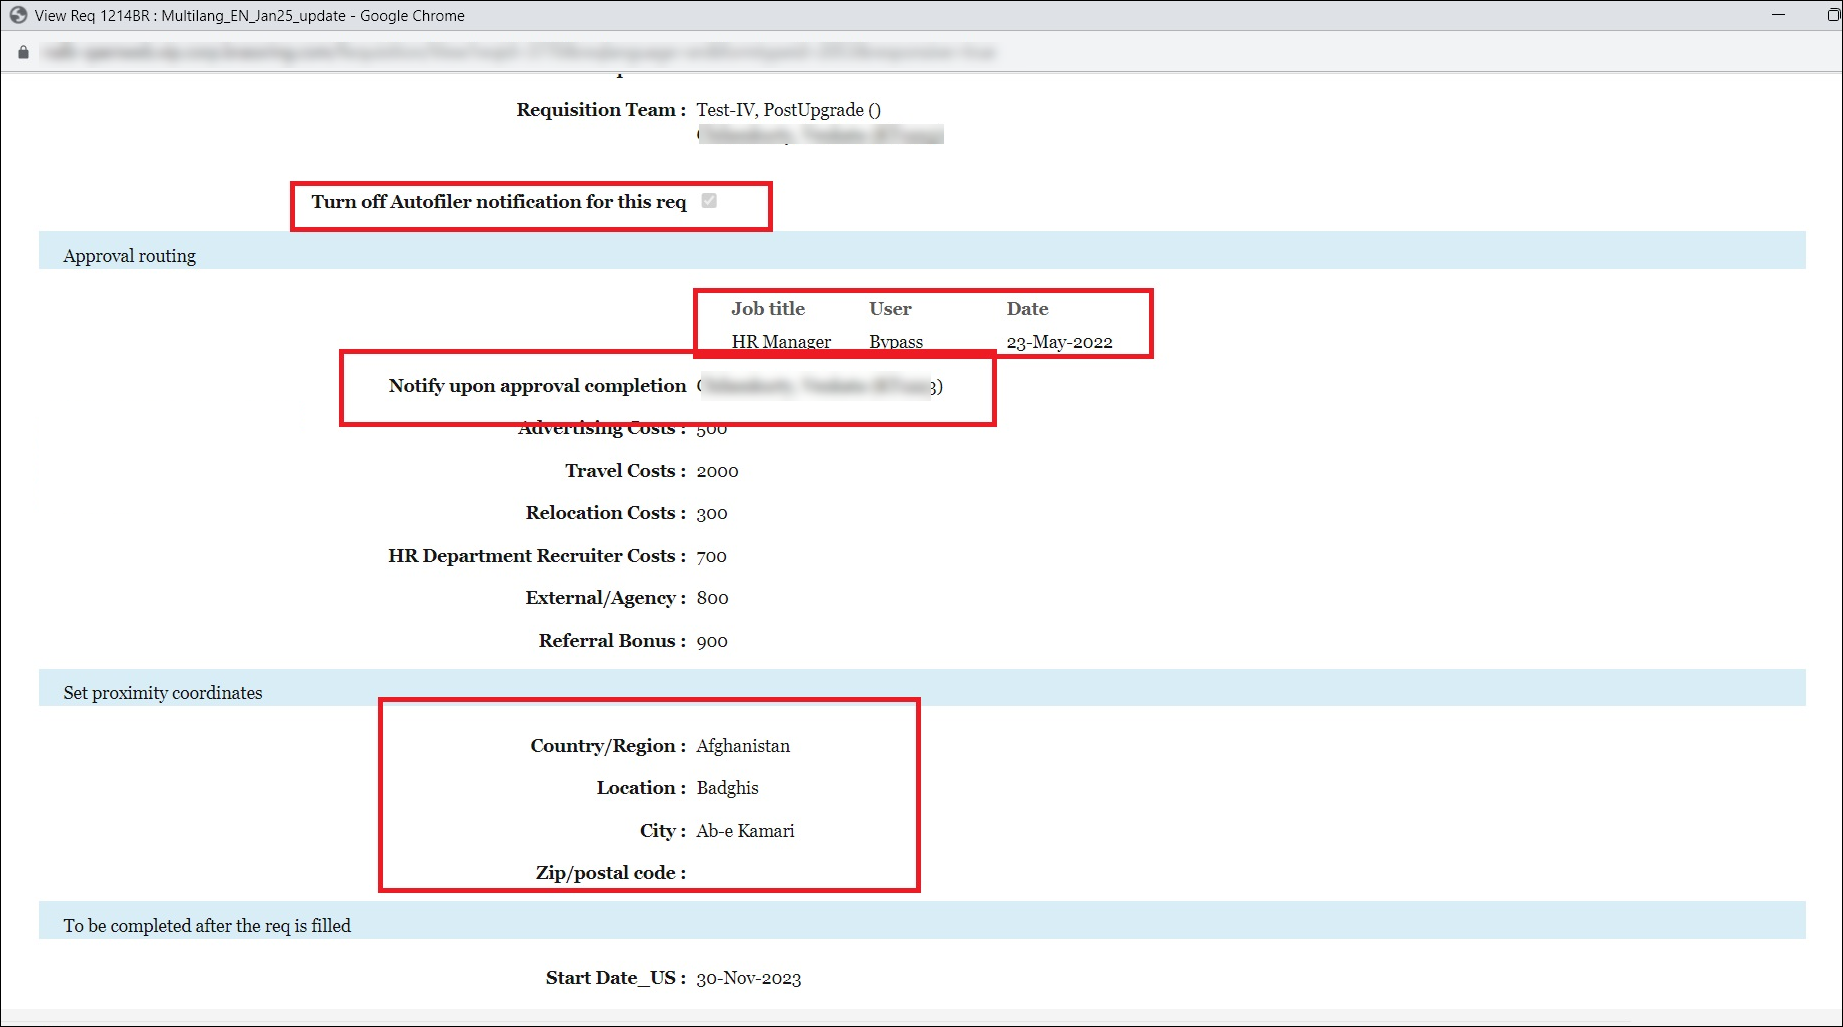Click the Date column header

pos(1027,309)
